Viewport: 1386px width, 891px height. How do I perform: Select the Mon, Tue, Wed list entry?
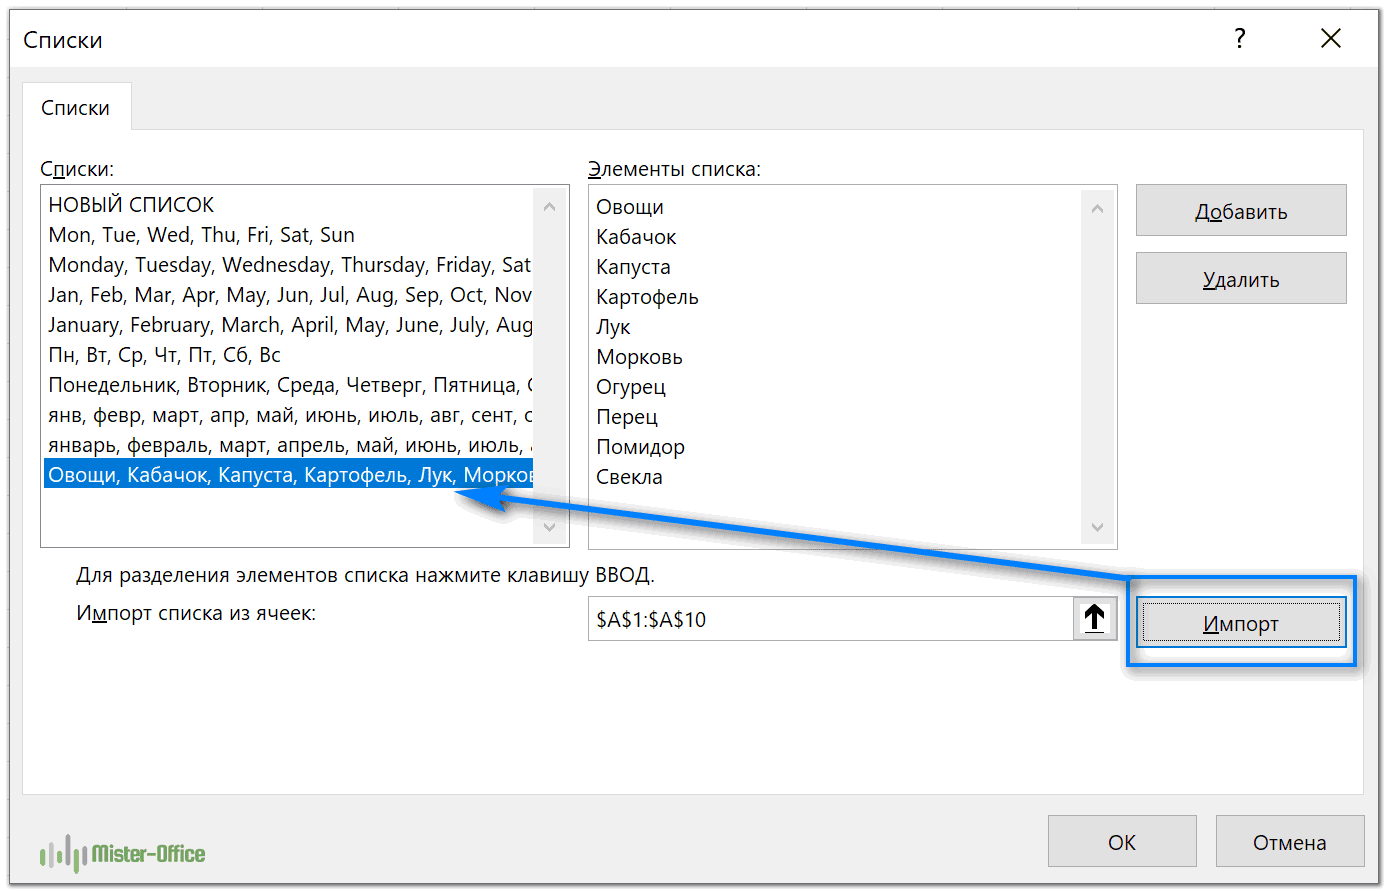[x=201, y=235]
